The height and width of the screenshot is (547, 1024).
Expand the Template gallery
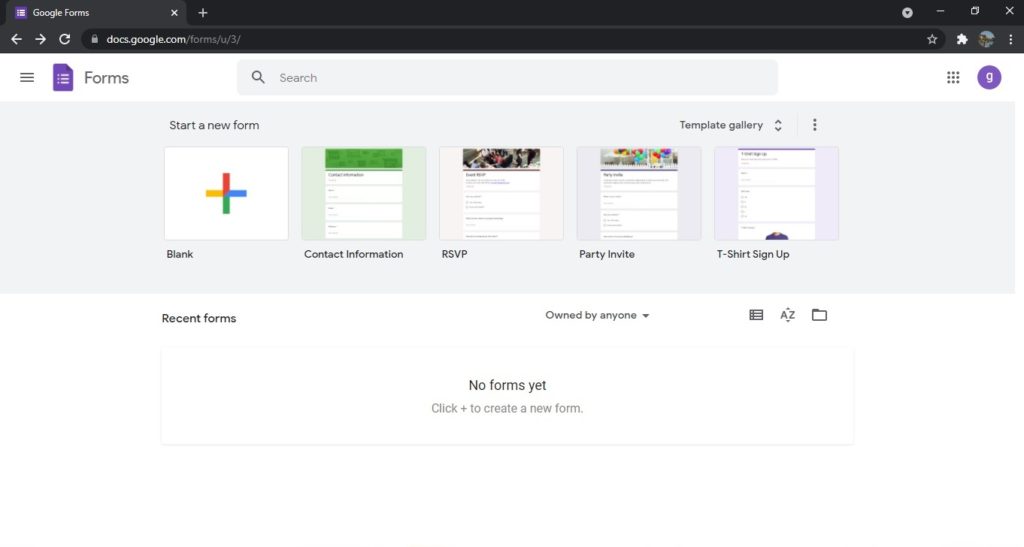pos(731,125)
